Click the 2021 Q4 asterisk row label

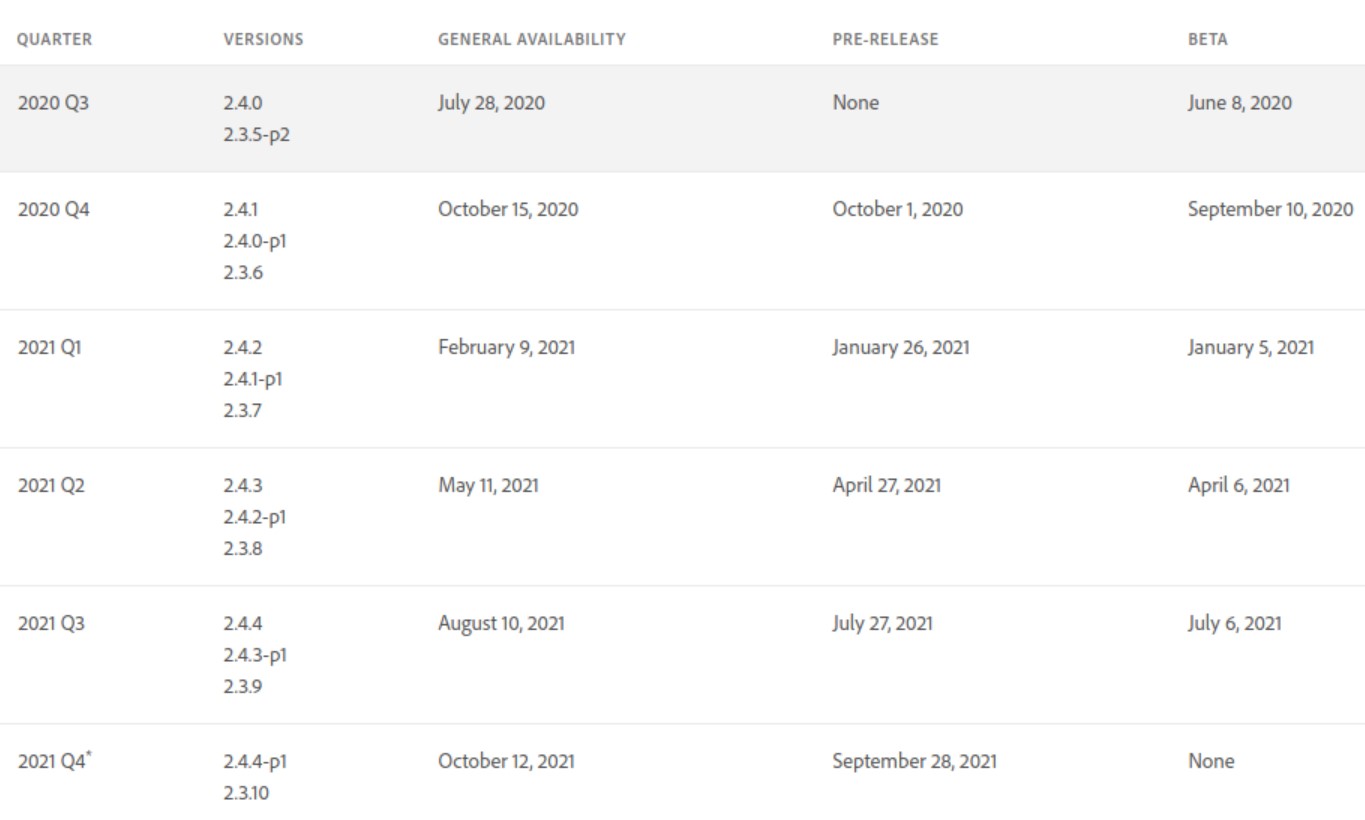pos(55,761)
